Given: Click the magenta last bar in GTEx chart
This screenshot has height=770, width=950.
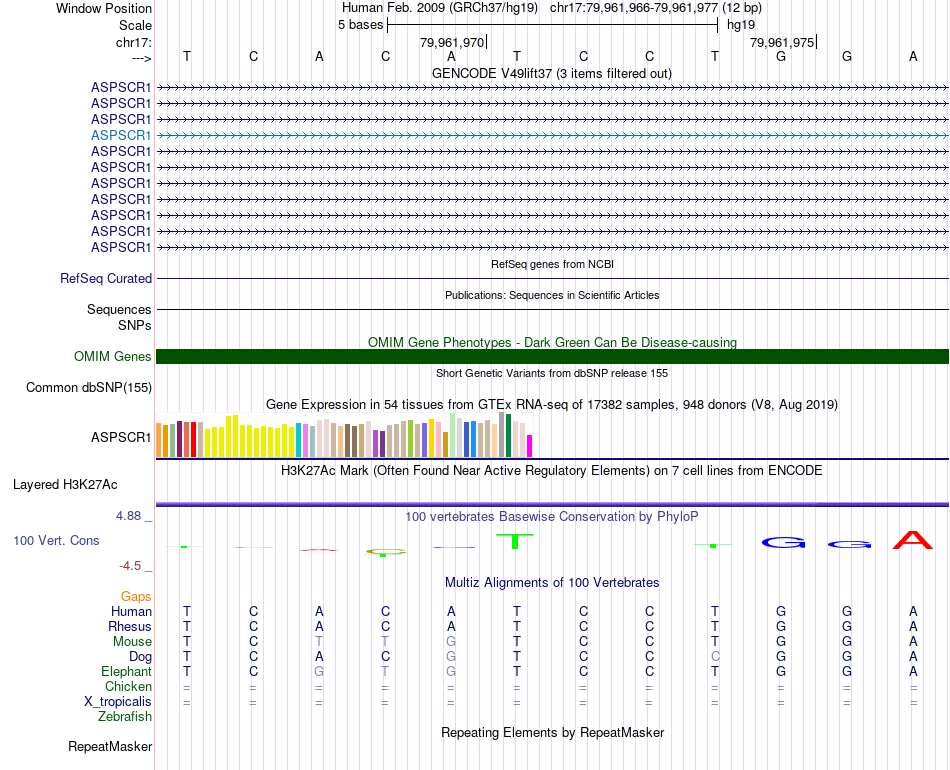Looking at the screenshot, I should tap(530, 446).
